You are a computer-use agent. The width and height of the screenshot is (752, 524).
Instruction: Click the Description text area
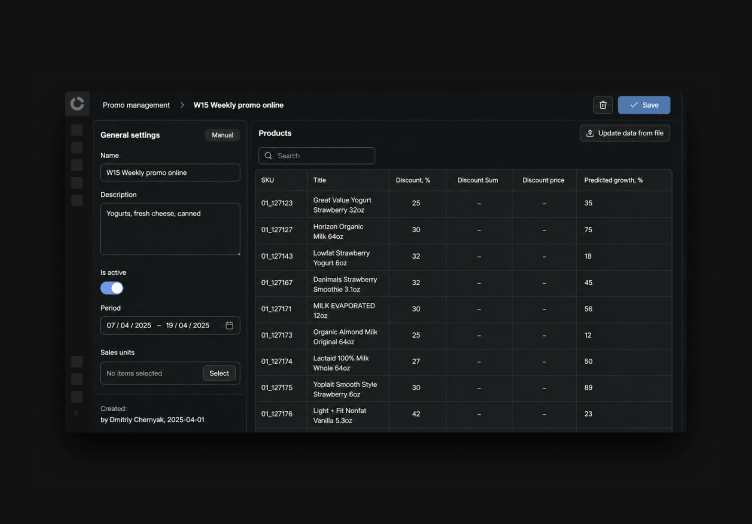pos(170,229)
